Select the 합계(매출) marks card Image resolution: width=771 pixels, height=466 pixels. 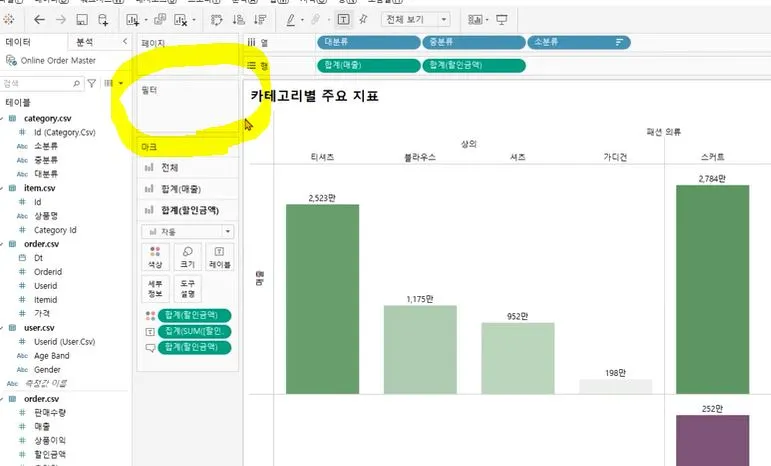(x=187, y=189)
